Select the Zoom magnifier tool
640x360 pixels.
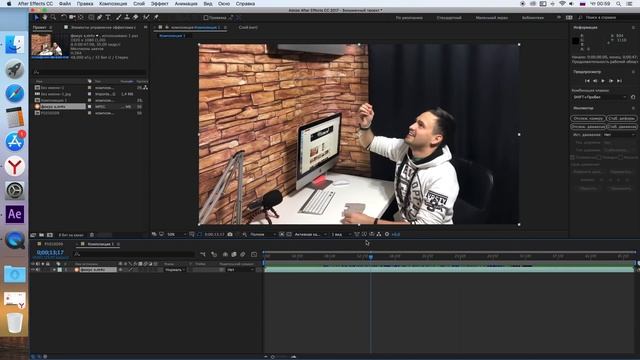[x=53, y=18]
